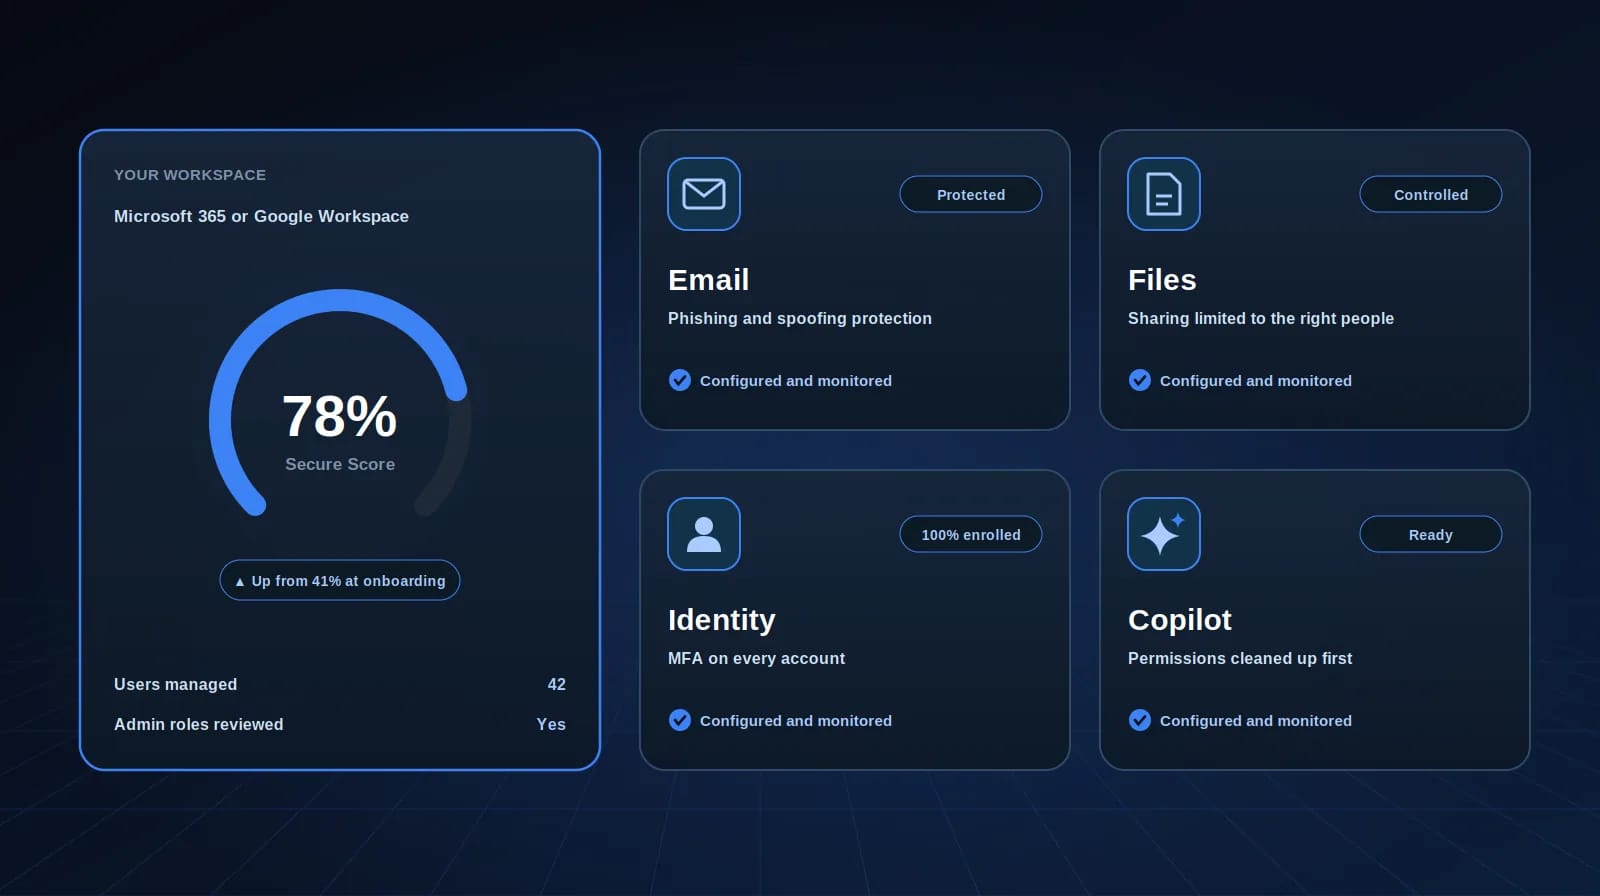Click the Users managed label

pos(176,684)
